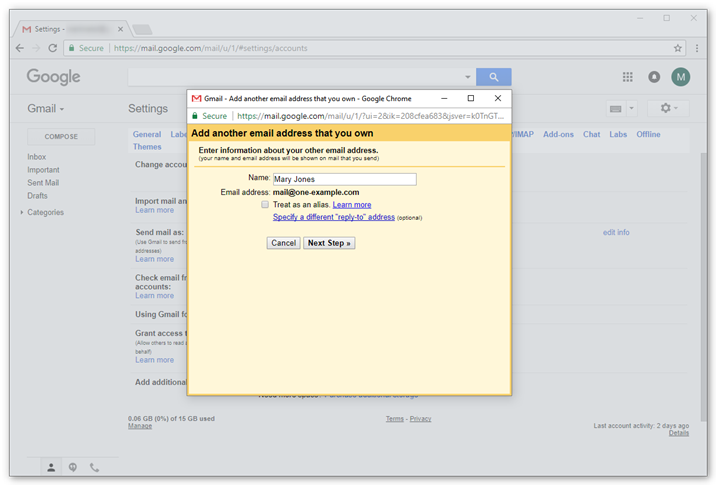Click Manage storage link
Image resolution: width=716 pixels, height=485 pixels.
(x=140, y=426)
